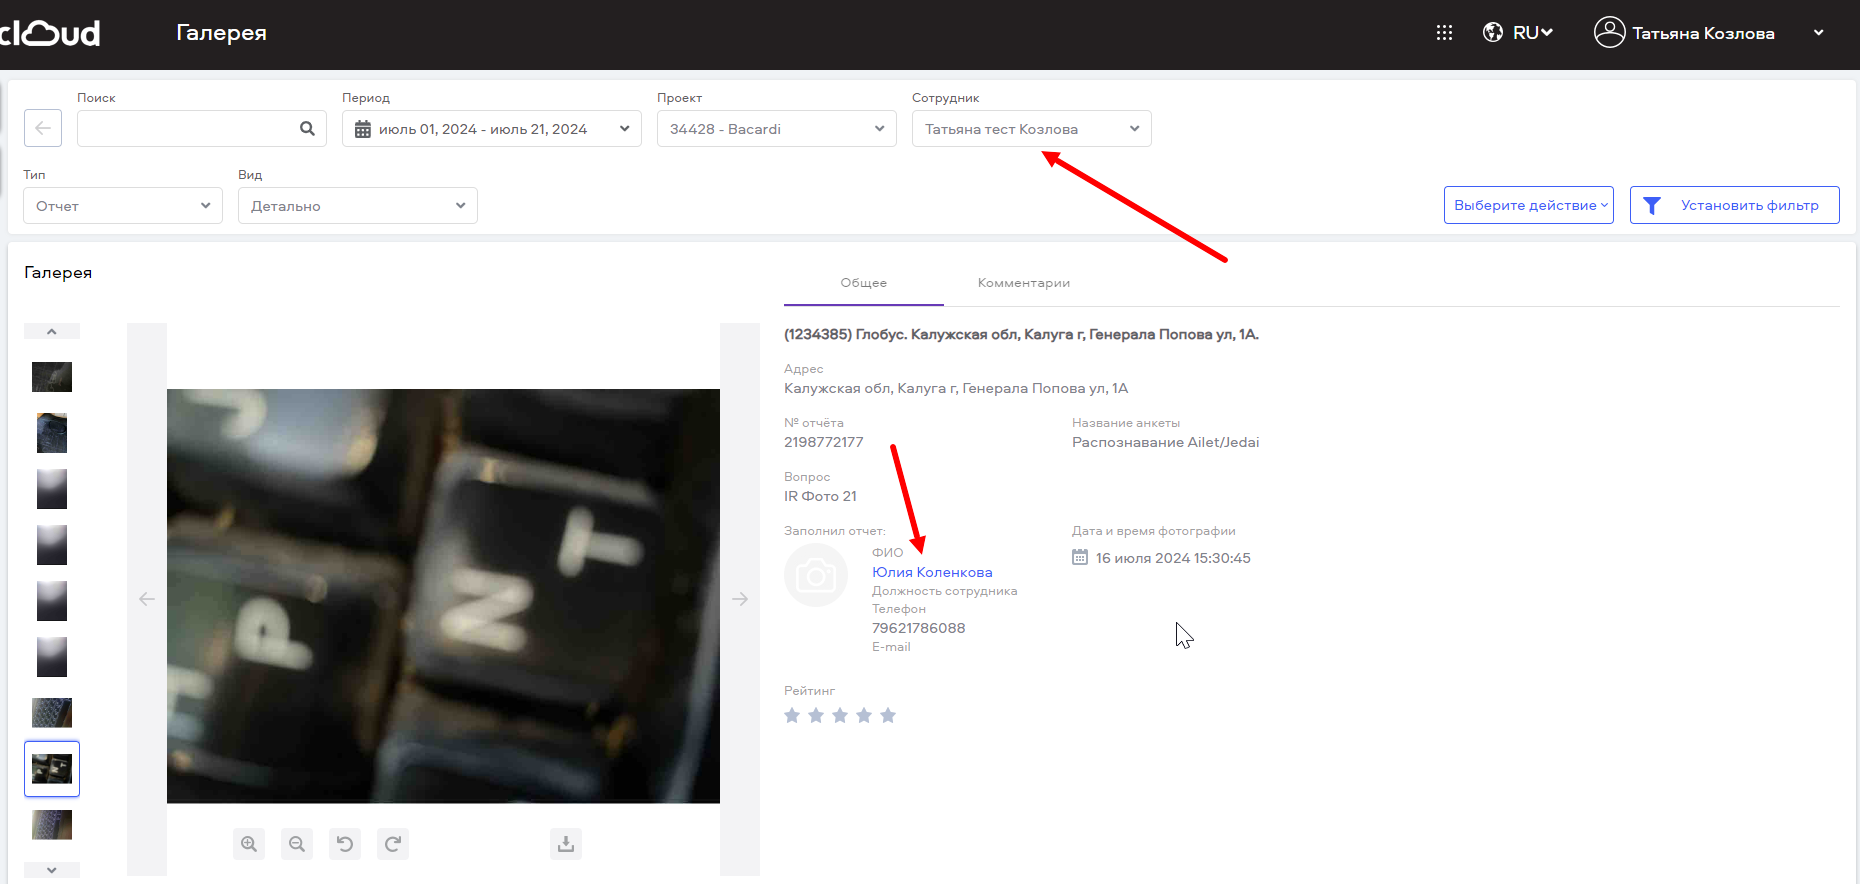1860x884 pixels.
Task: Select the first gallery thumbnail
Action: pos(52,377)
